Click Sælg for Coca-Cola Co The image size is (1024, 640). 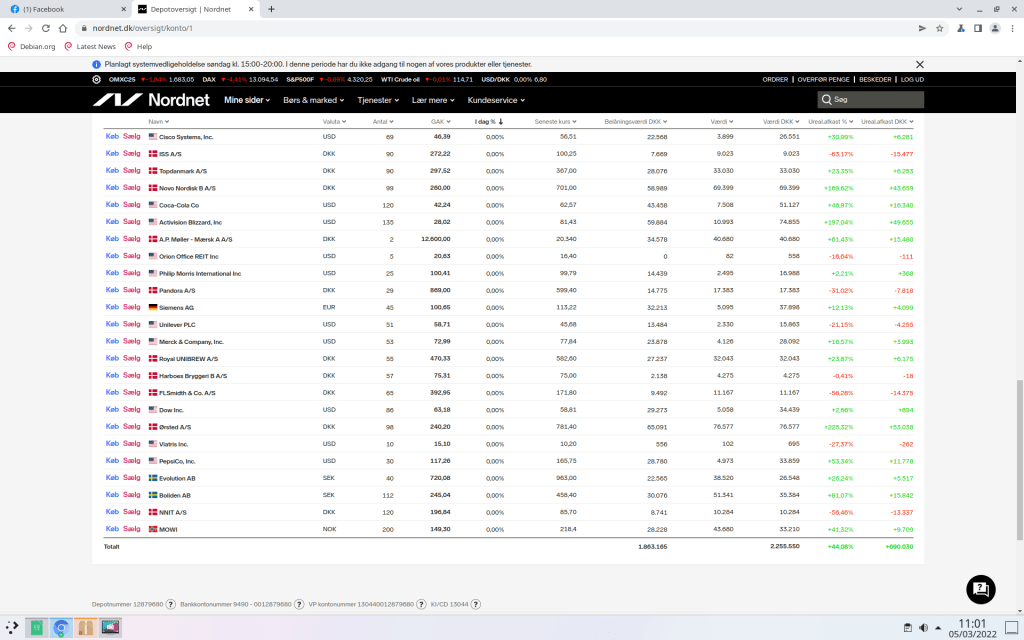(x=132, y=204)
